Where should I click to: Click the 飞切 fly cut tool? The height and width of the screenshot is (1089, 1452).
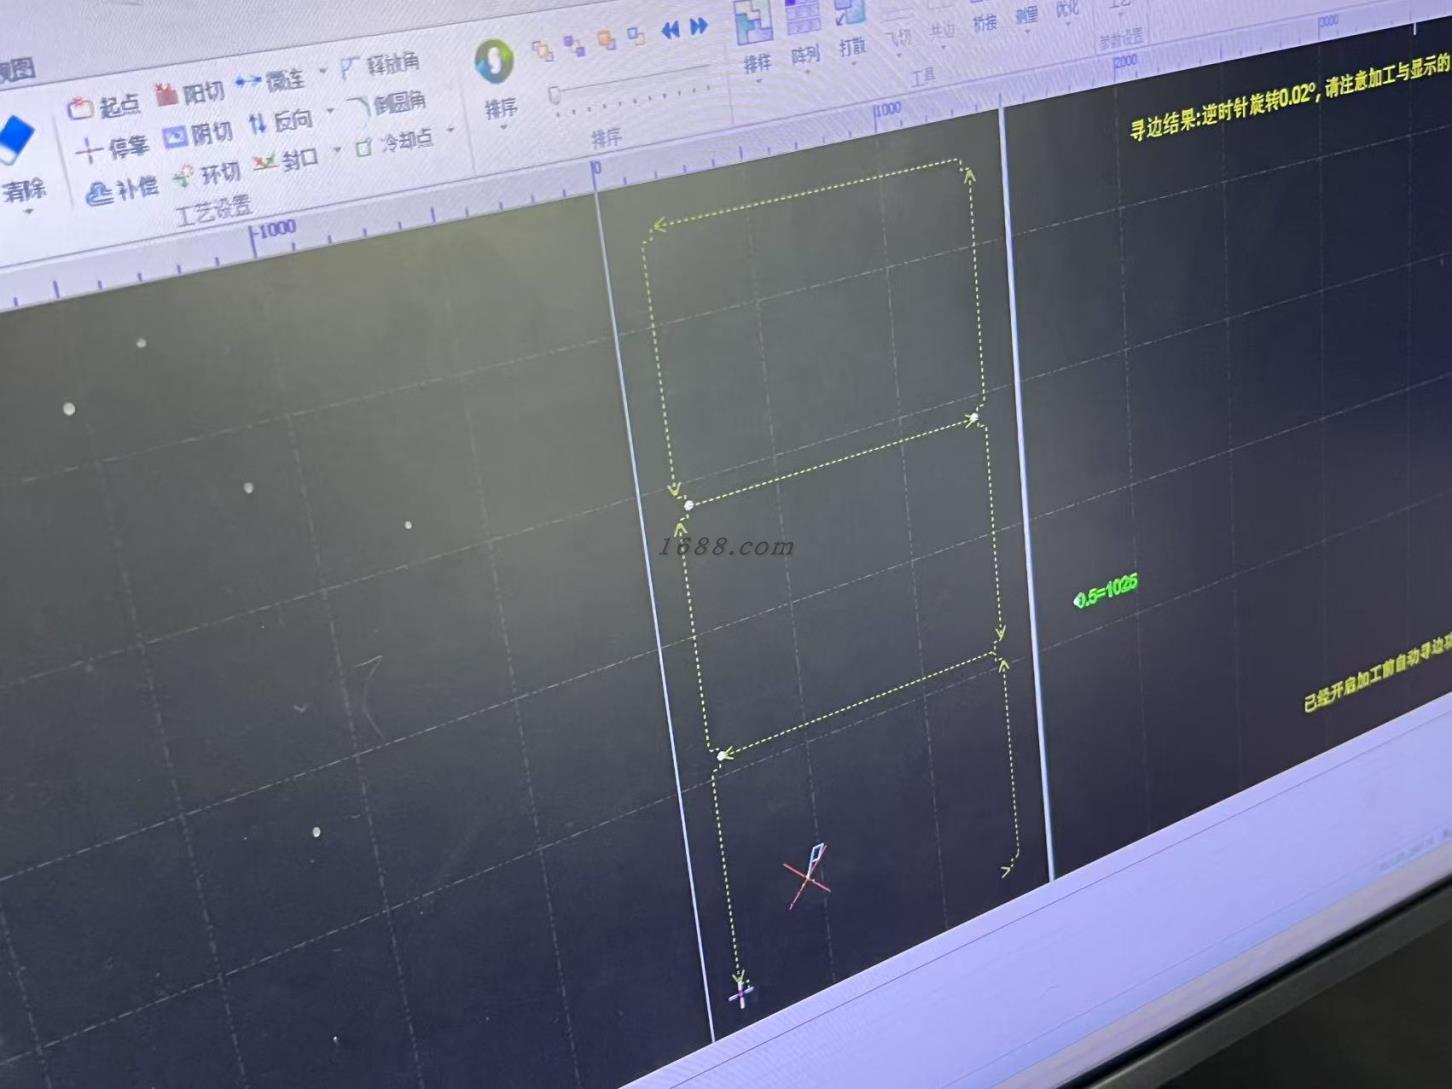[898, 37]
